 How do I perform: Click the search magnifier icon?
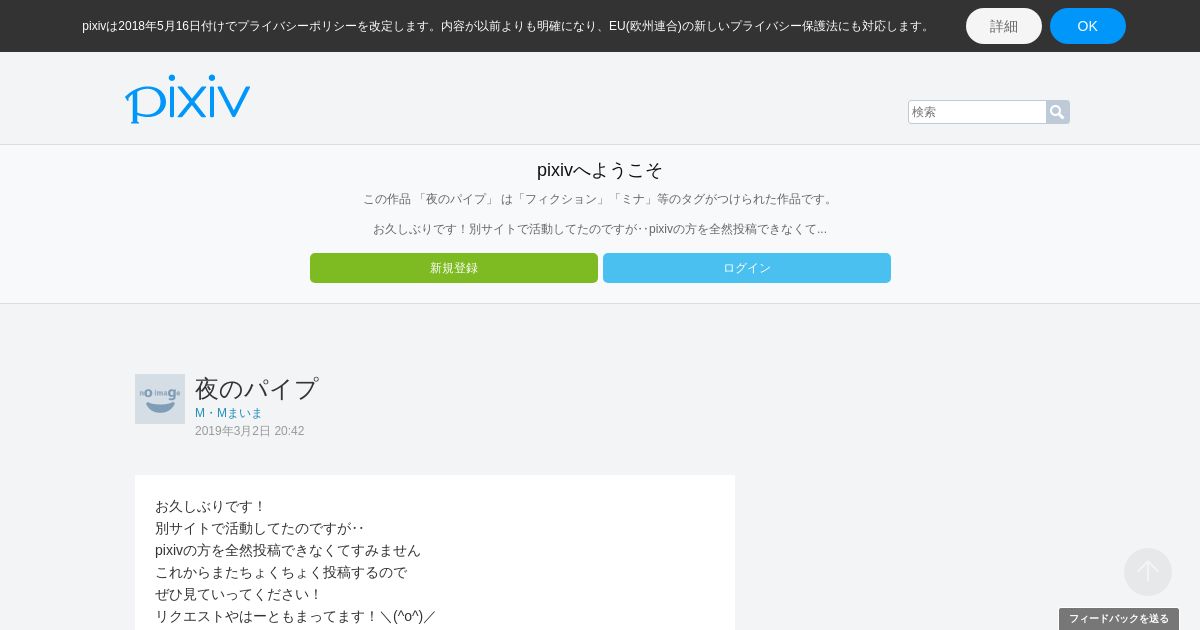(1057, 112)
